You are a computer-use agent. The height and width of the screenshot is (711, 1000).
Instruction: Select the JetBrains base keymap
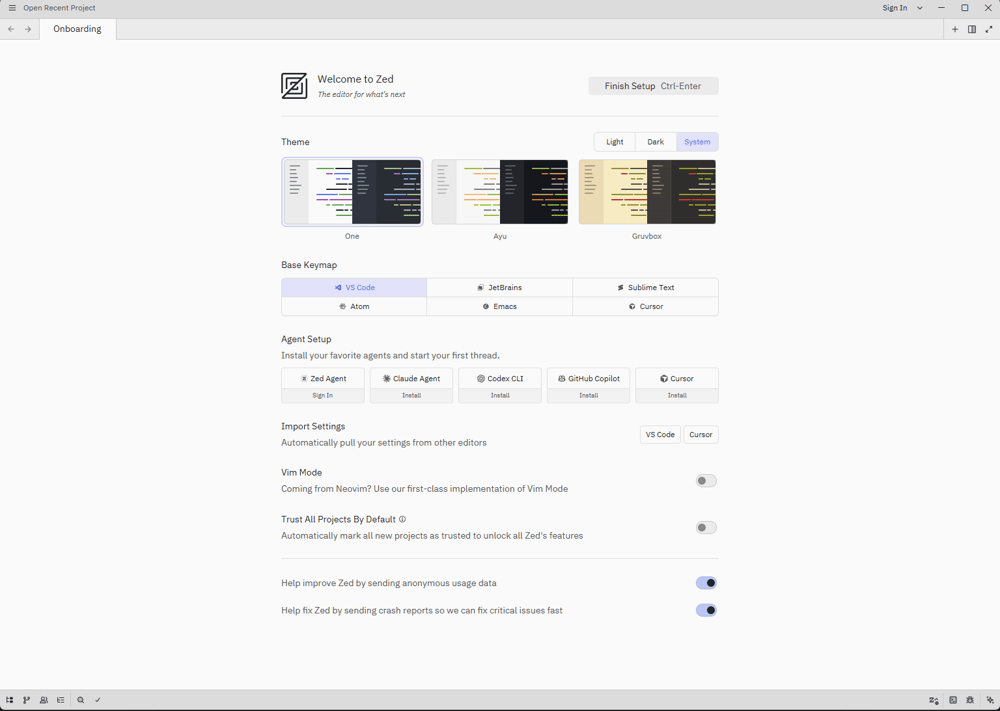(500, 287)
